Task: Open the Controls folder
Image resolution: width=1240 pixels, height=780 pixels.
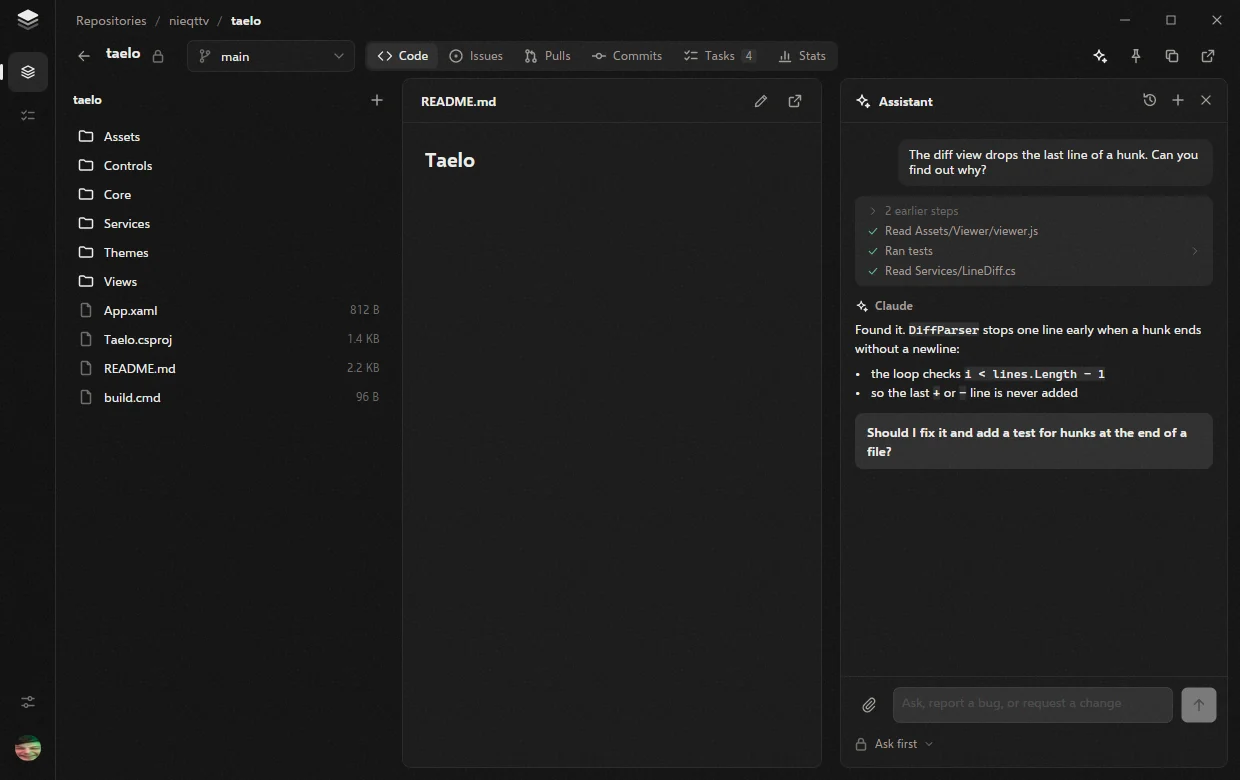Action: click(x=229, y=165)
